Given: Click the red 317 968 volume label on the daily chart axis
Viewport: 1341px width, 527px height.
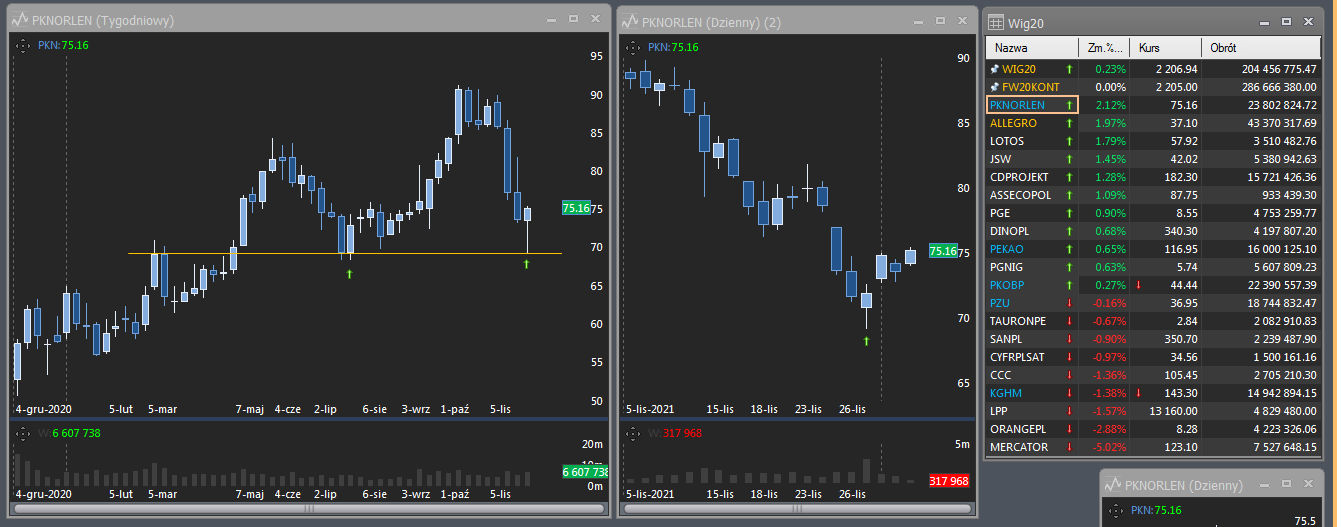Looking at the screenshot, I should [x=949, y=481].
